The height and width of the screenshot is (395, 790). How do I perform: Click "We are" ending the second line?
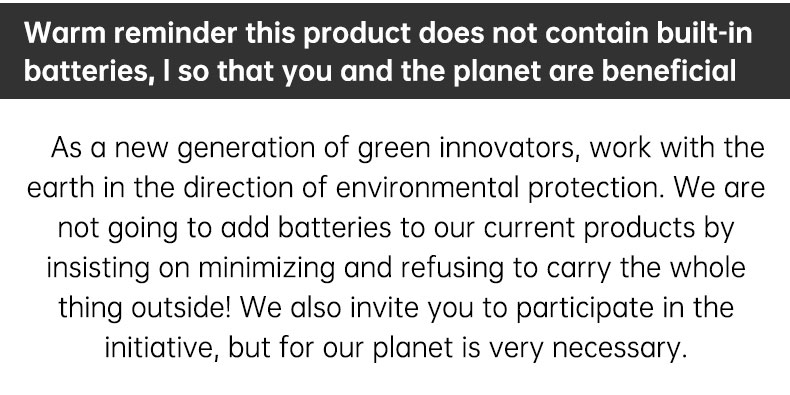(x=719, y=188)
